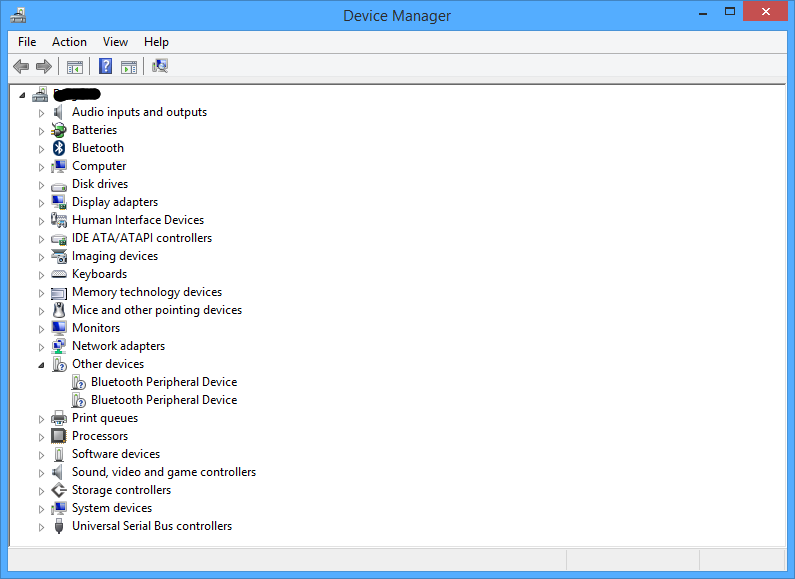Select the Memory technology devices icon
This screenshot has width=795, height=579.
pyautogui.click(x=59, y=293)
